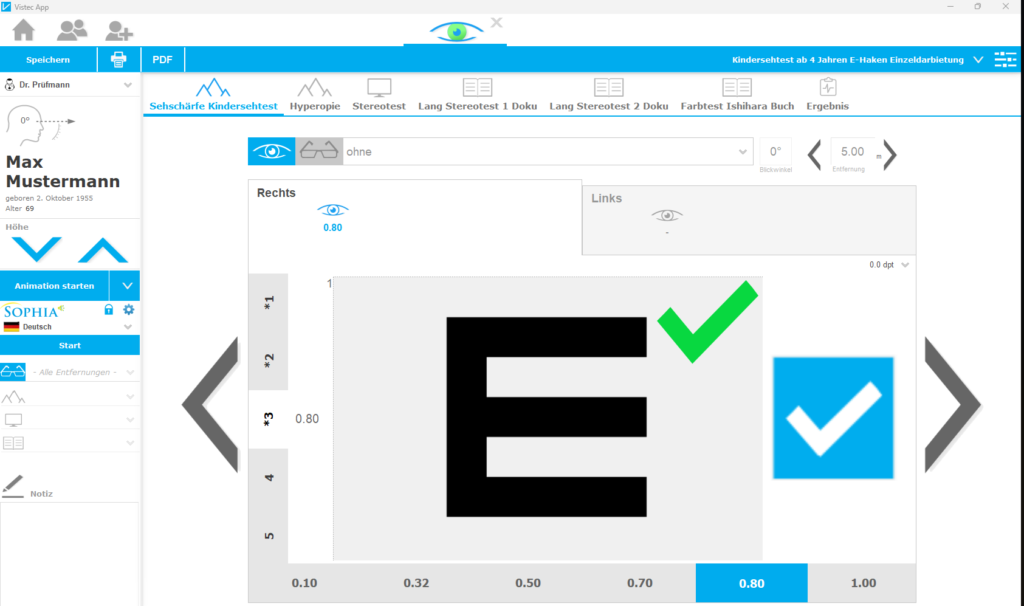Expand the Dr. Prüfmann examiner dropdown
The width and height of the screenshot is (1024, 606).
coord(128,85)
